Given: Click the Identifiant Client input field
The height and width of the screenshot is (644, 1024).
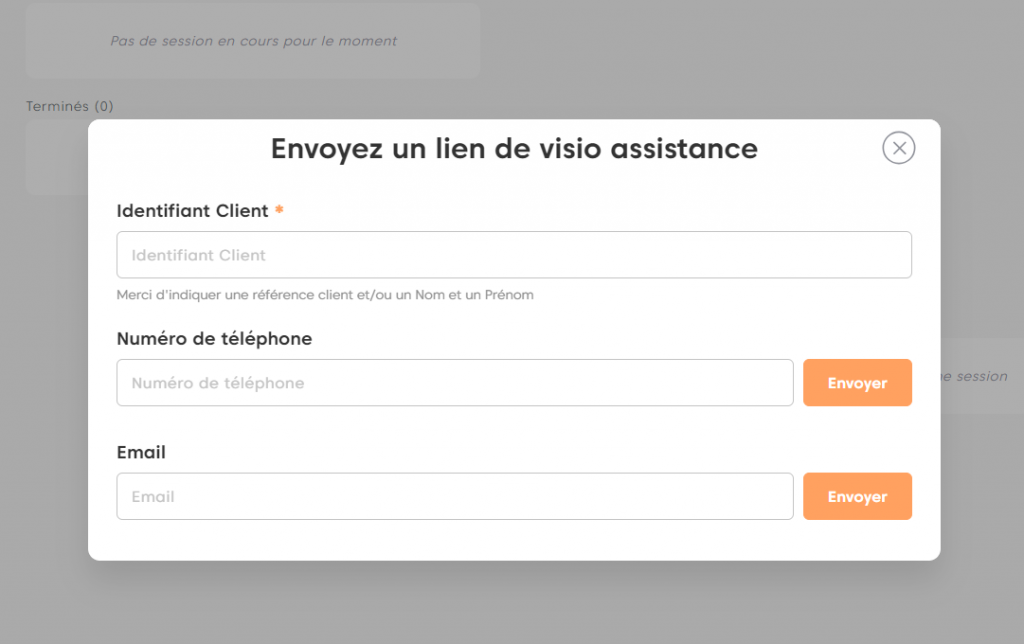Looking at the screenshot, I should click(x=514, y=255).
